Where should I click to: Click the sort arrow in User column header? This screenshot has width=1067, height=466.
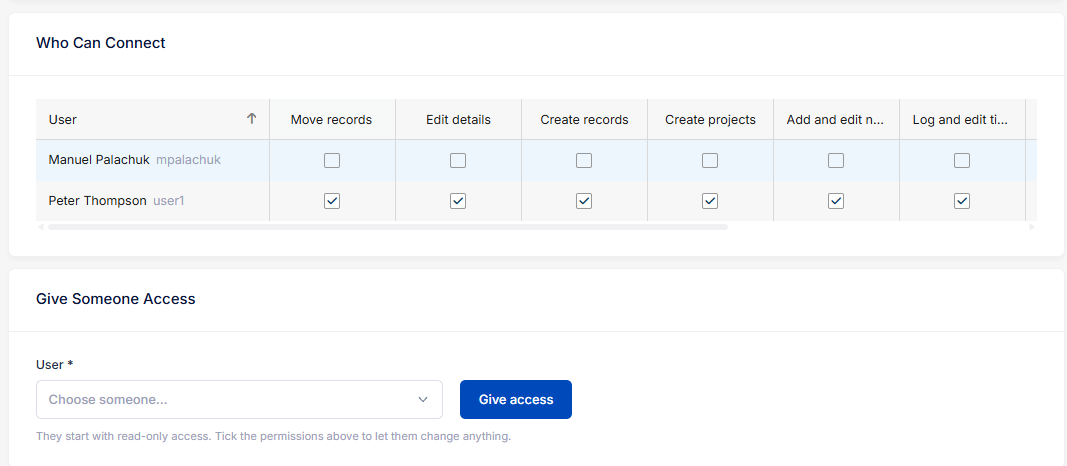click(252, 119)
